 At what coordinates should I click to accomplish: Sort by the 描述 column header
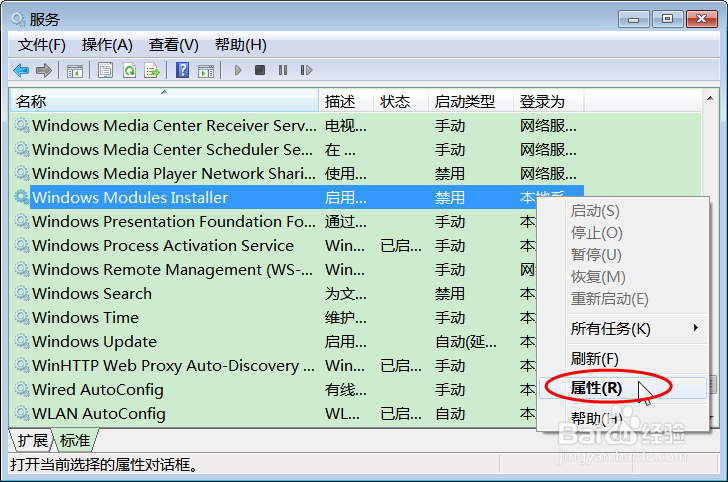pos(346,101)
